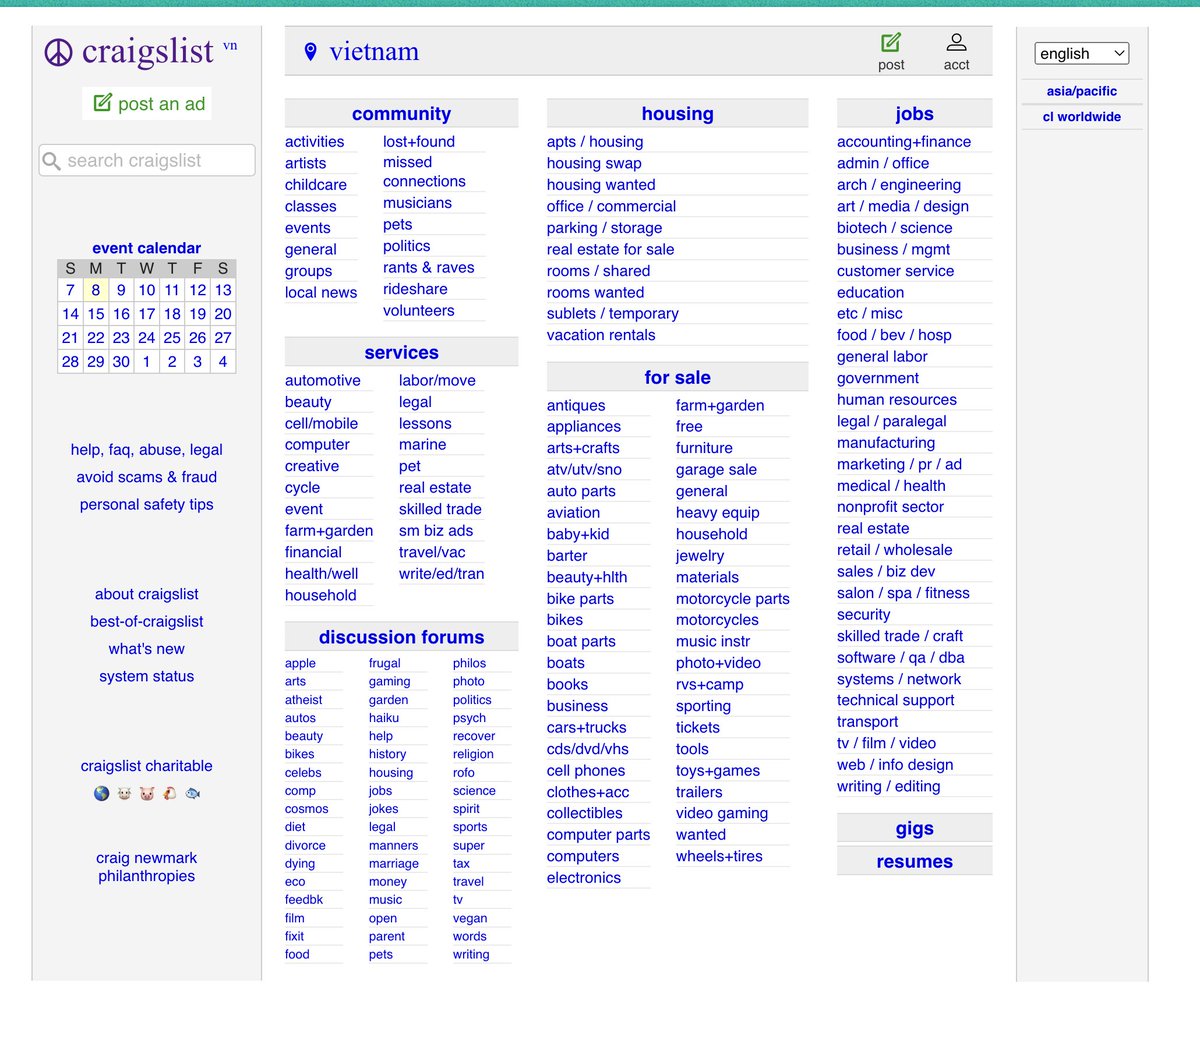The width and height of the screenshot is (1200, 1054).
Task: Click the vietnam location title
Action: coord(374,52)
